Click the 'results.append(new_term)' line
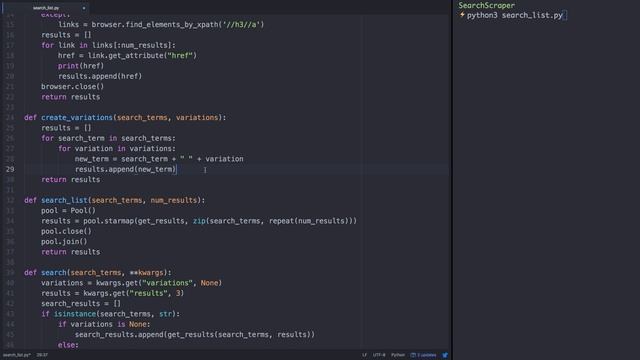Image resolution: width=640 pixels, height=360 pixels. click(x=125, y=169)
